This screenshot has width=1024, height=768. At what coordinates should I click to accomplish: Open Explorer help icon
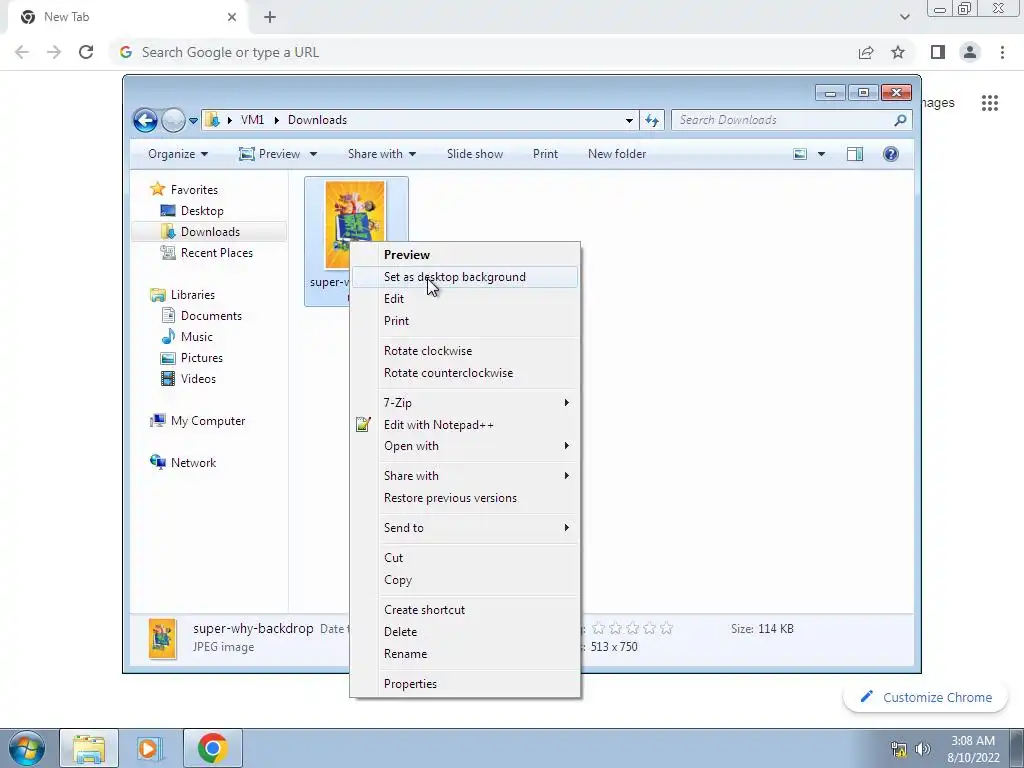point(891,154)
